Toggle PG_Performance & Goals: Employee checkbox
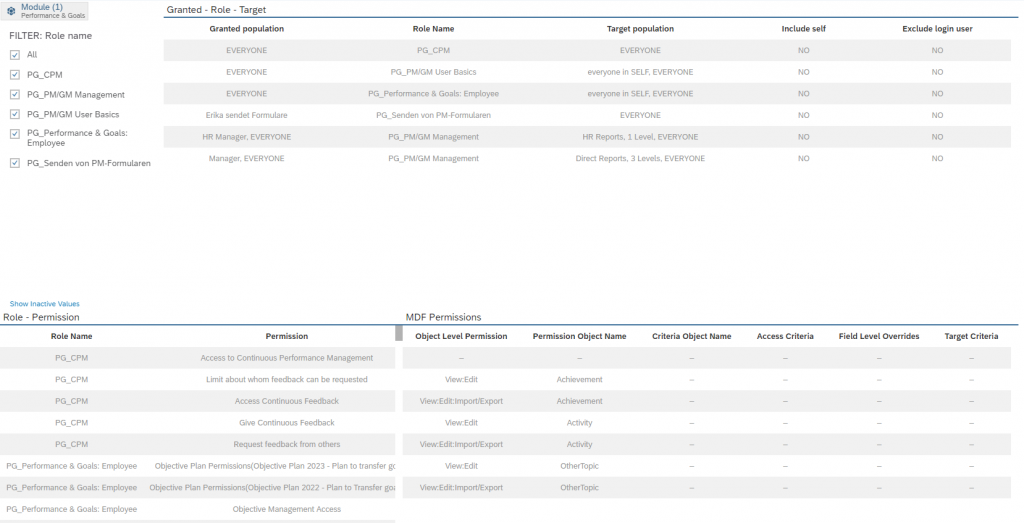Image resolution: width=1024 pixels, height=523 pixels. (x=15, y=134)
